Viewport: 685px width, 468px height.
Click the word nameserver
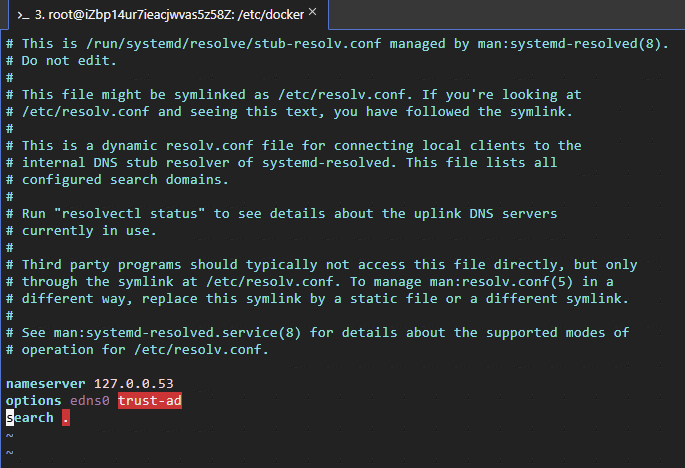coord(45,384)
